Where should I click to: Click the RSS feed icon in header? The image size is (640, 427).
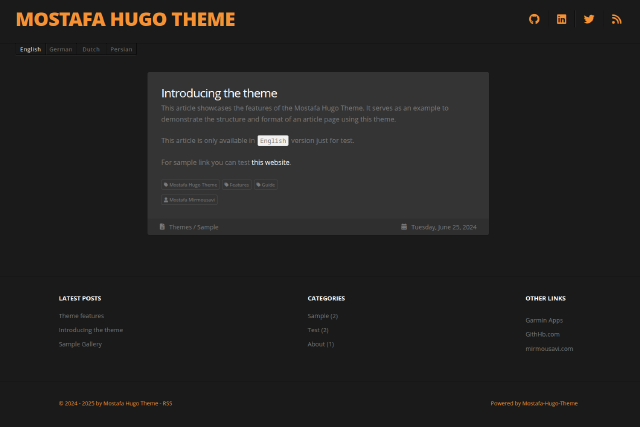[617, 19]
